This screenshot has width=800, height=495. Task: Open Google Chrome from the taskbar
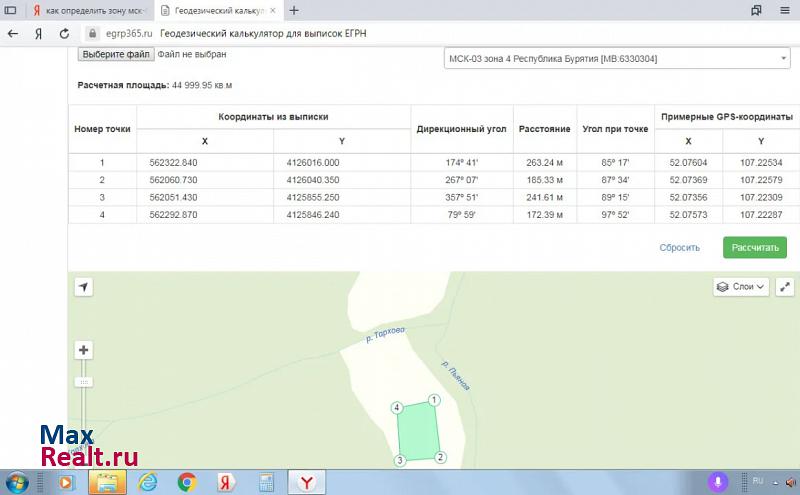(187, 482)
